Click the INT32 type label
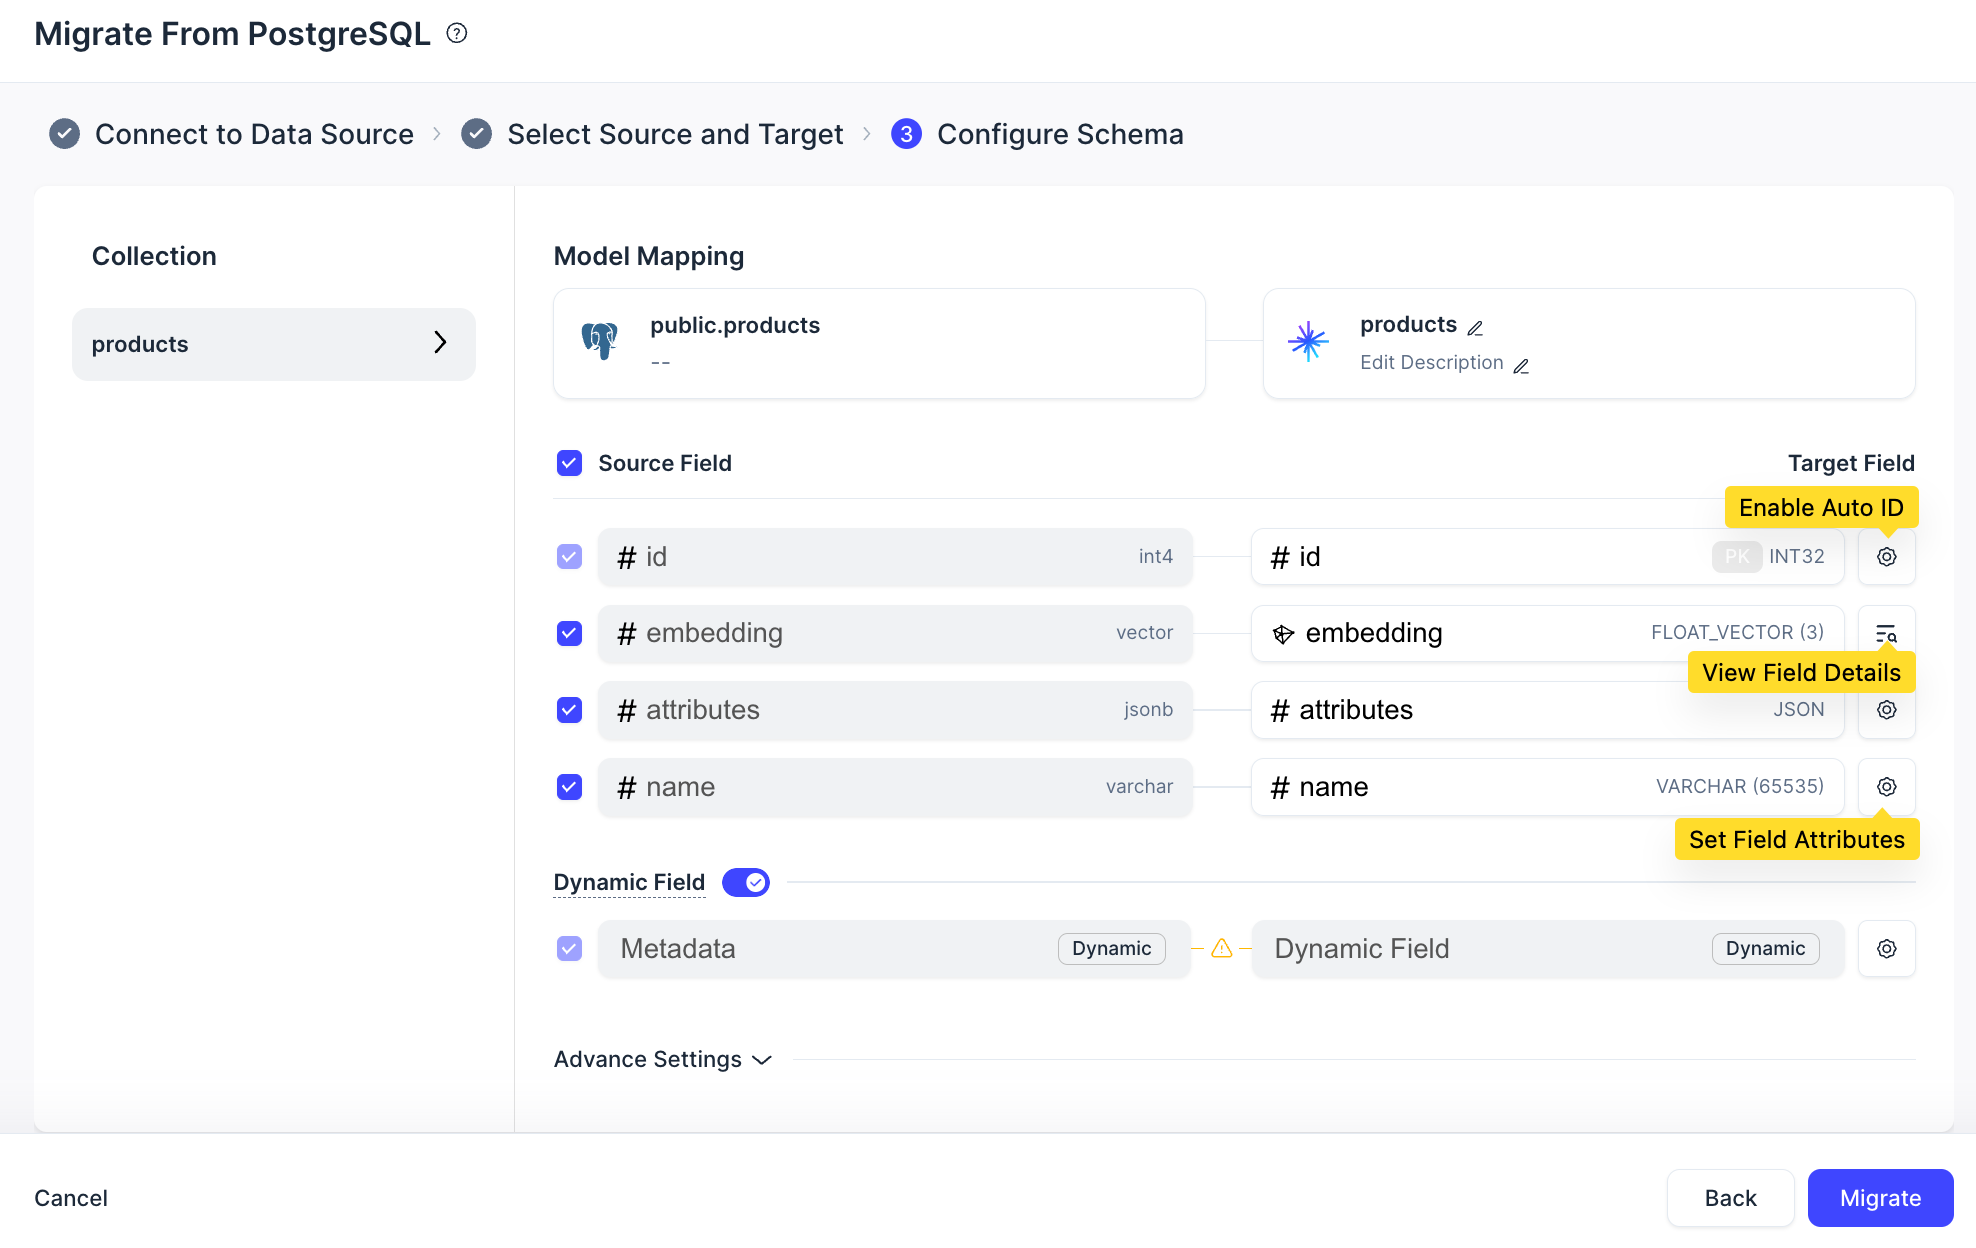Screen dimensions: 1976x1248 (1796, 557)
